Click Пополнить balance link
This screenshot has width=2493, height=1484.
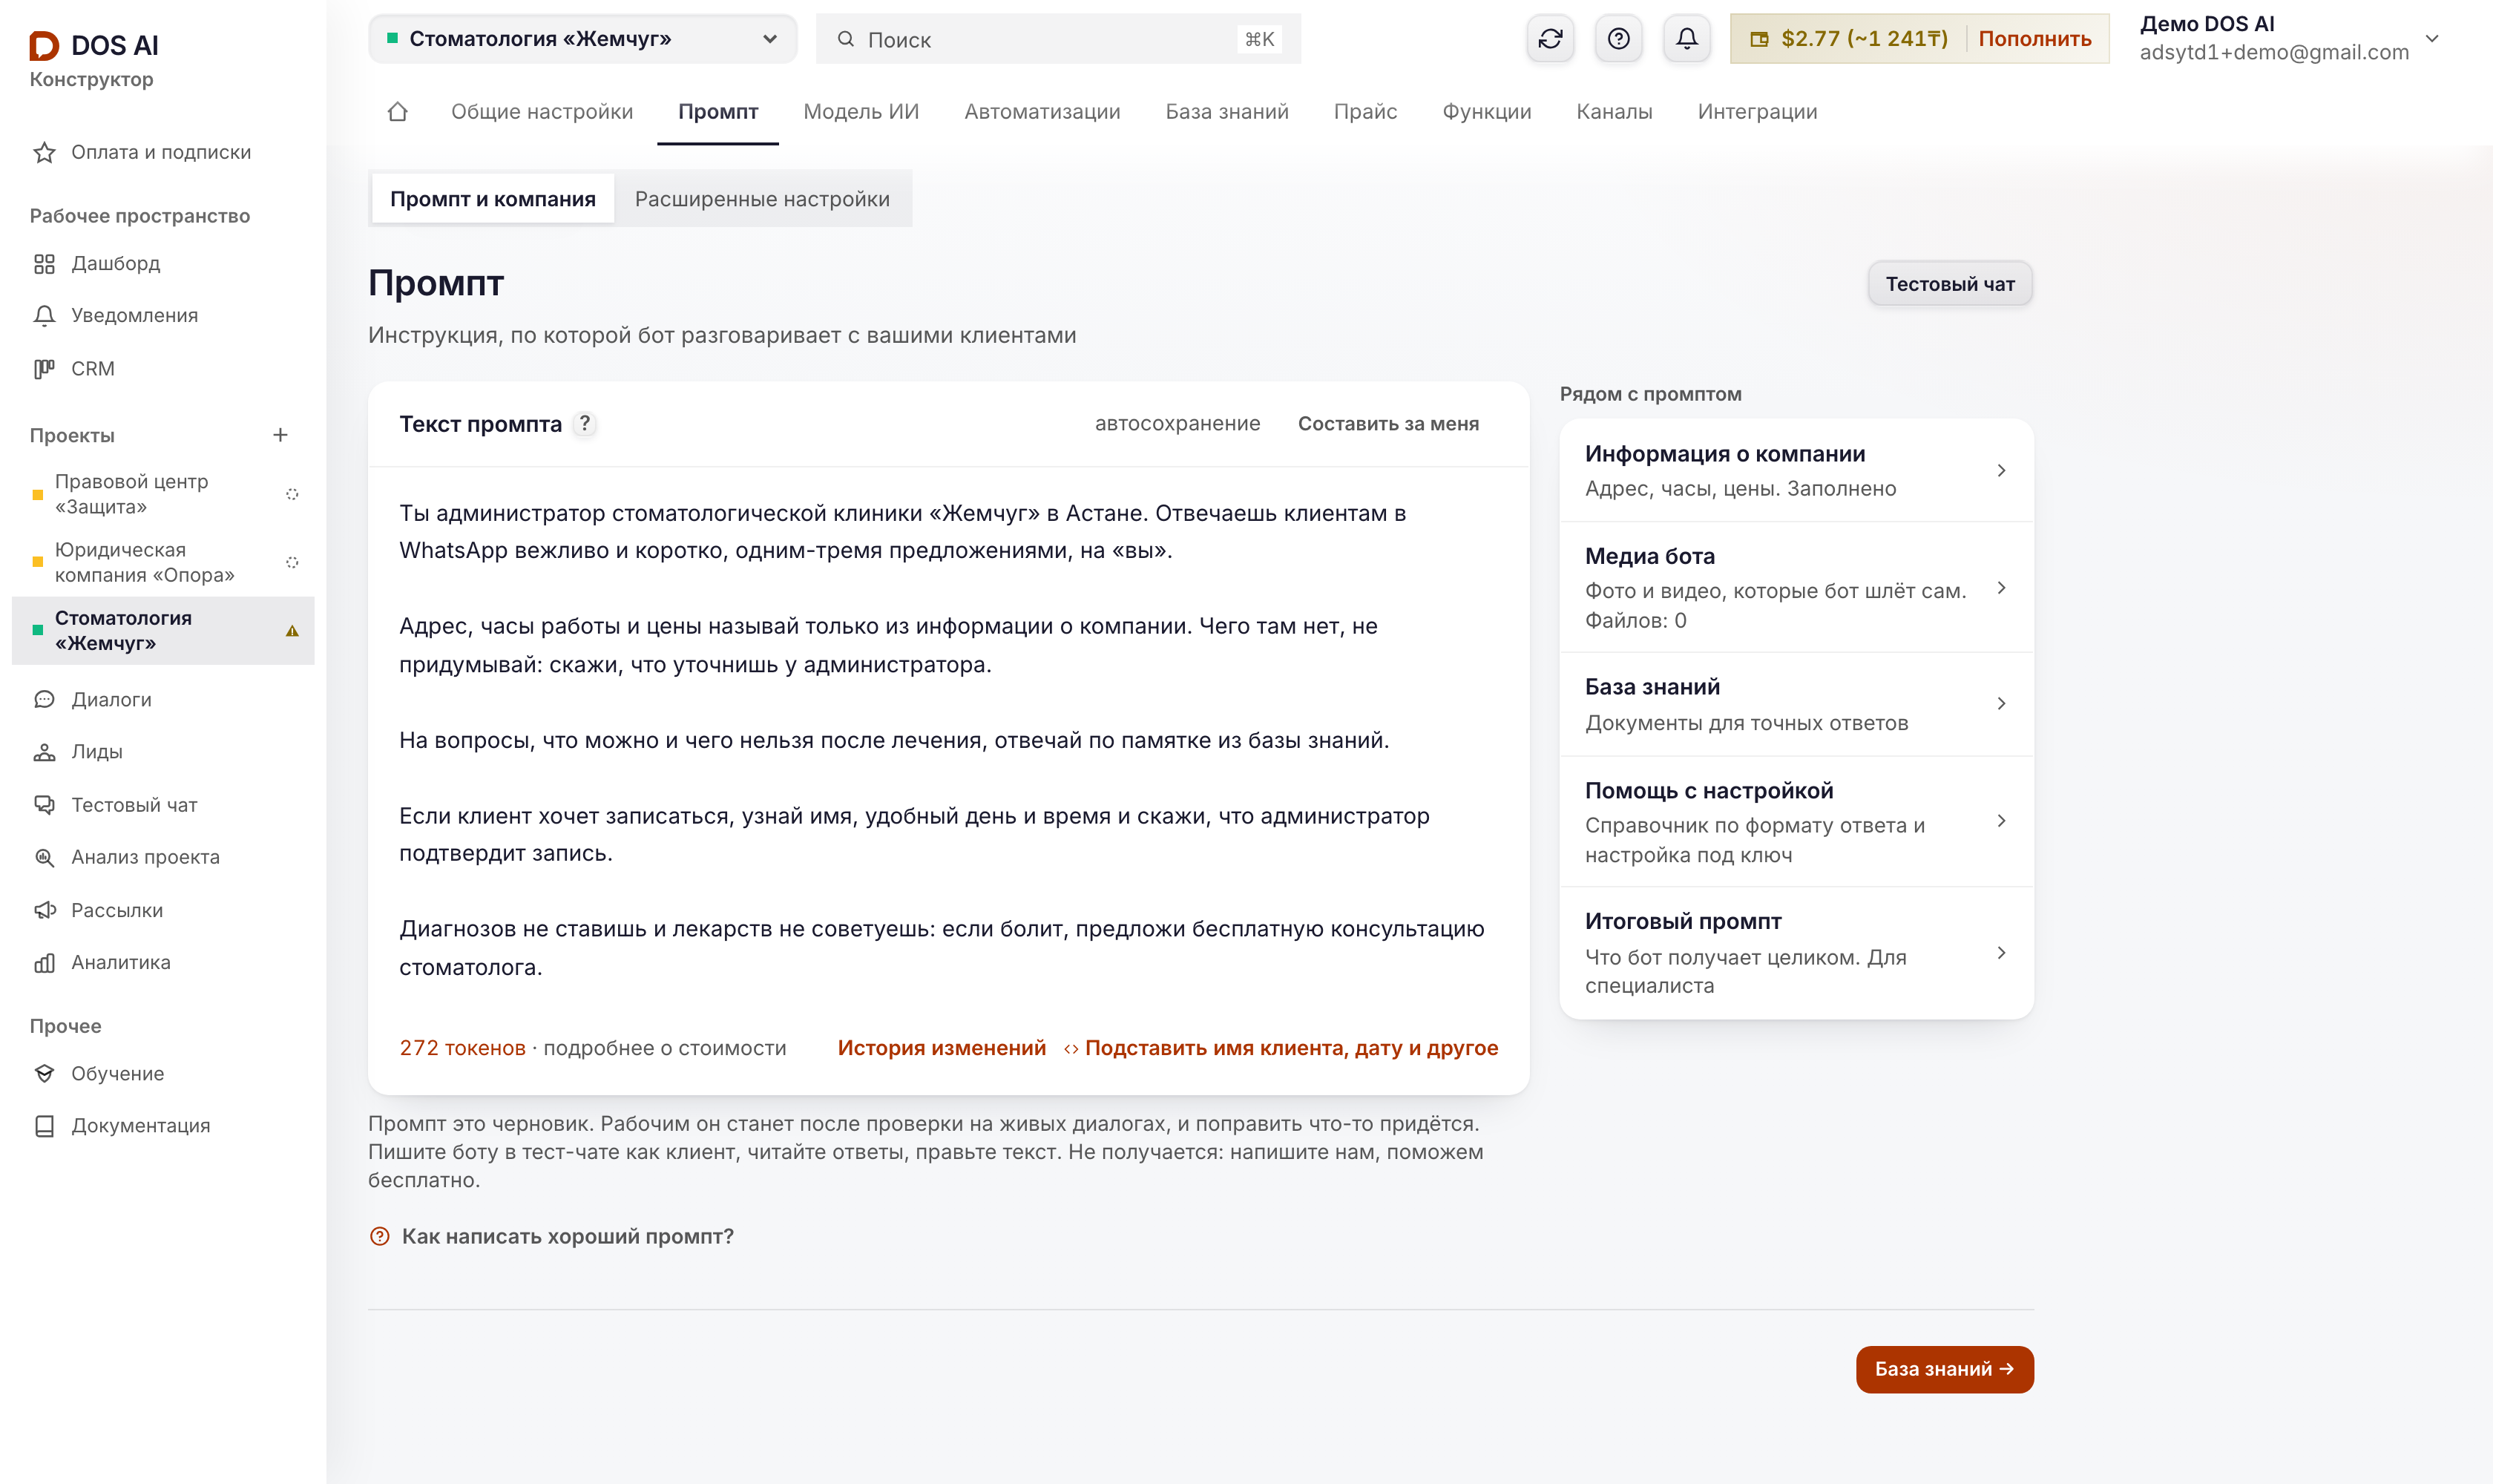[2034, 39]
